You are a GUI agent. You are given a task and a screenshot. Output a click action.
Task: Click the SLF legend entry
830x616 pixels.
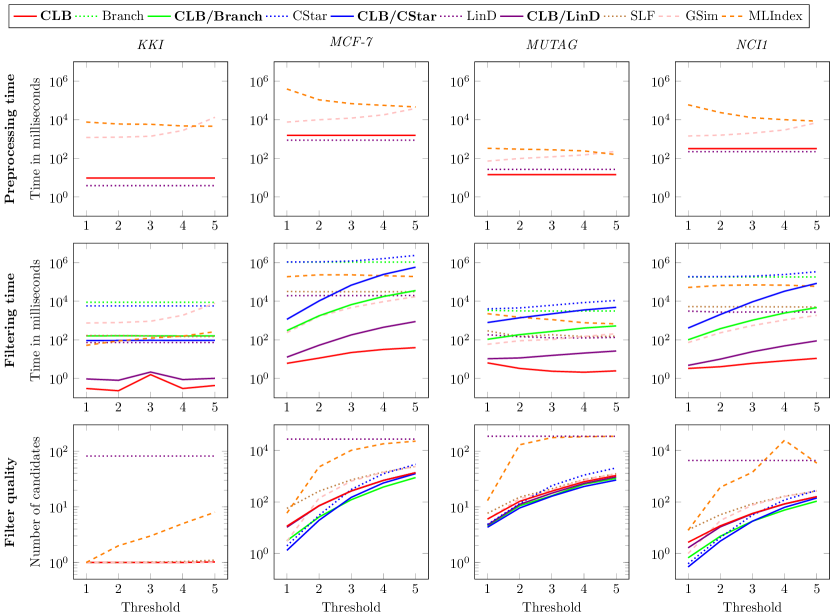coord(643,17)
